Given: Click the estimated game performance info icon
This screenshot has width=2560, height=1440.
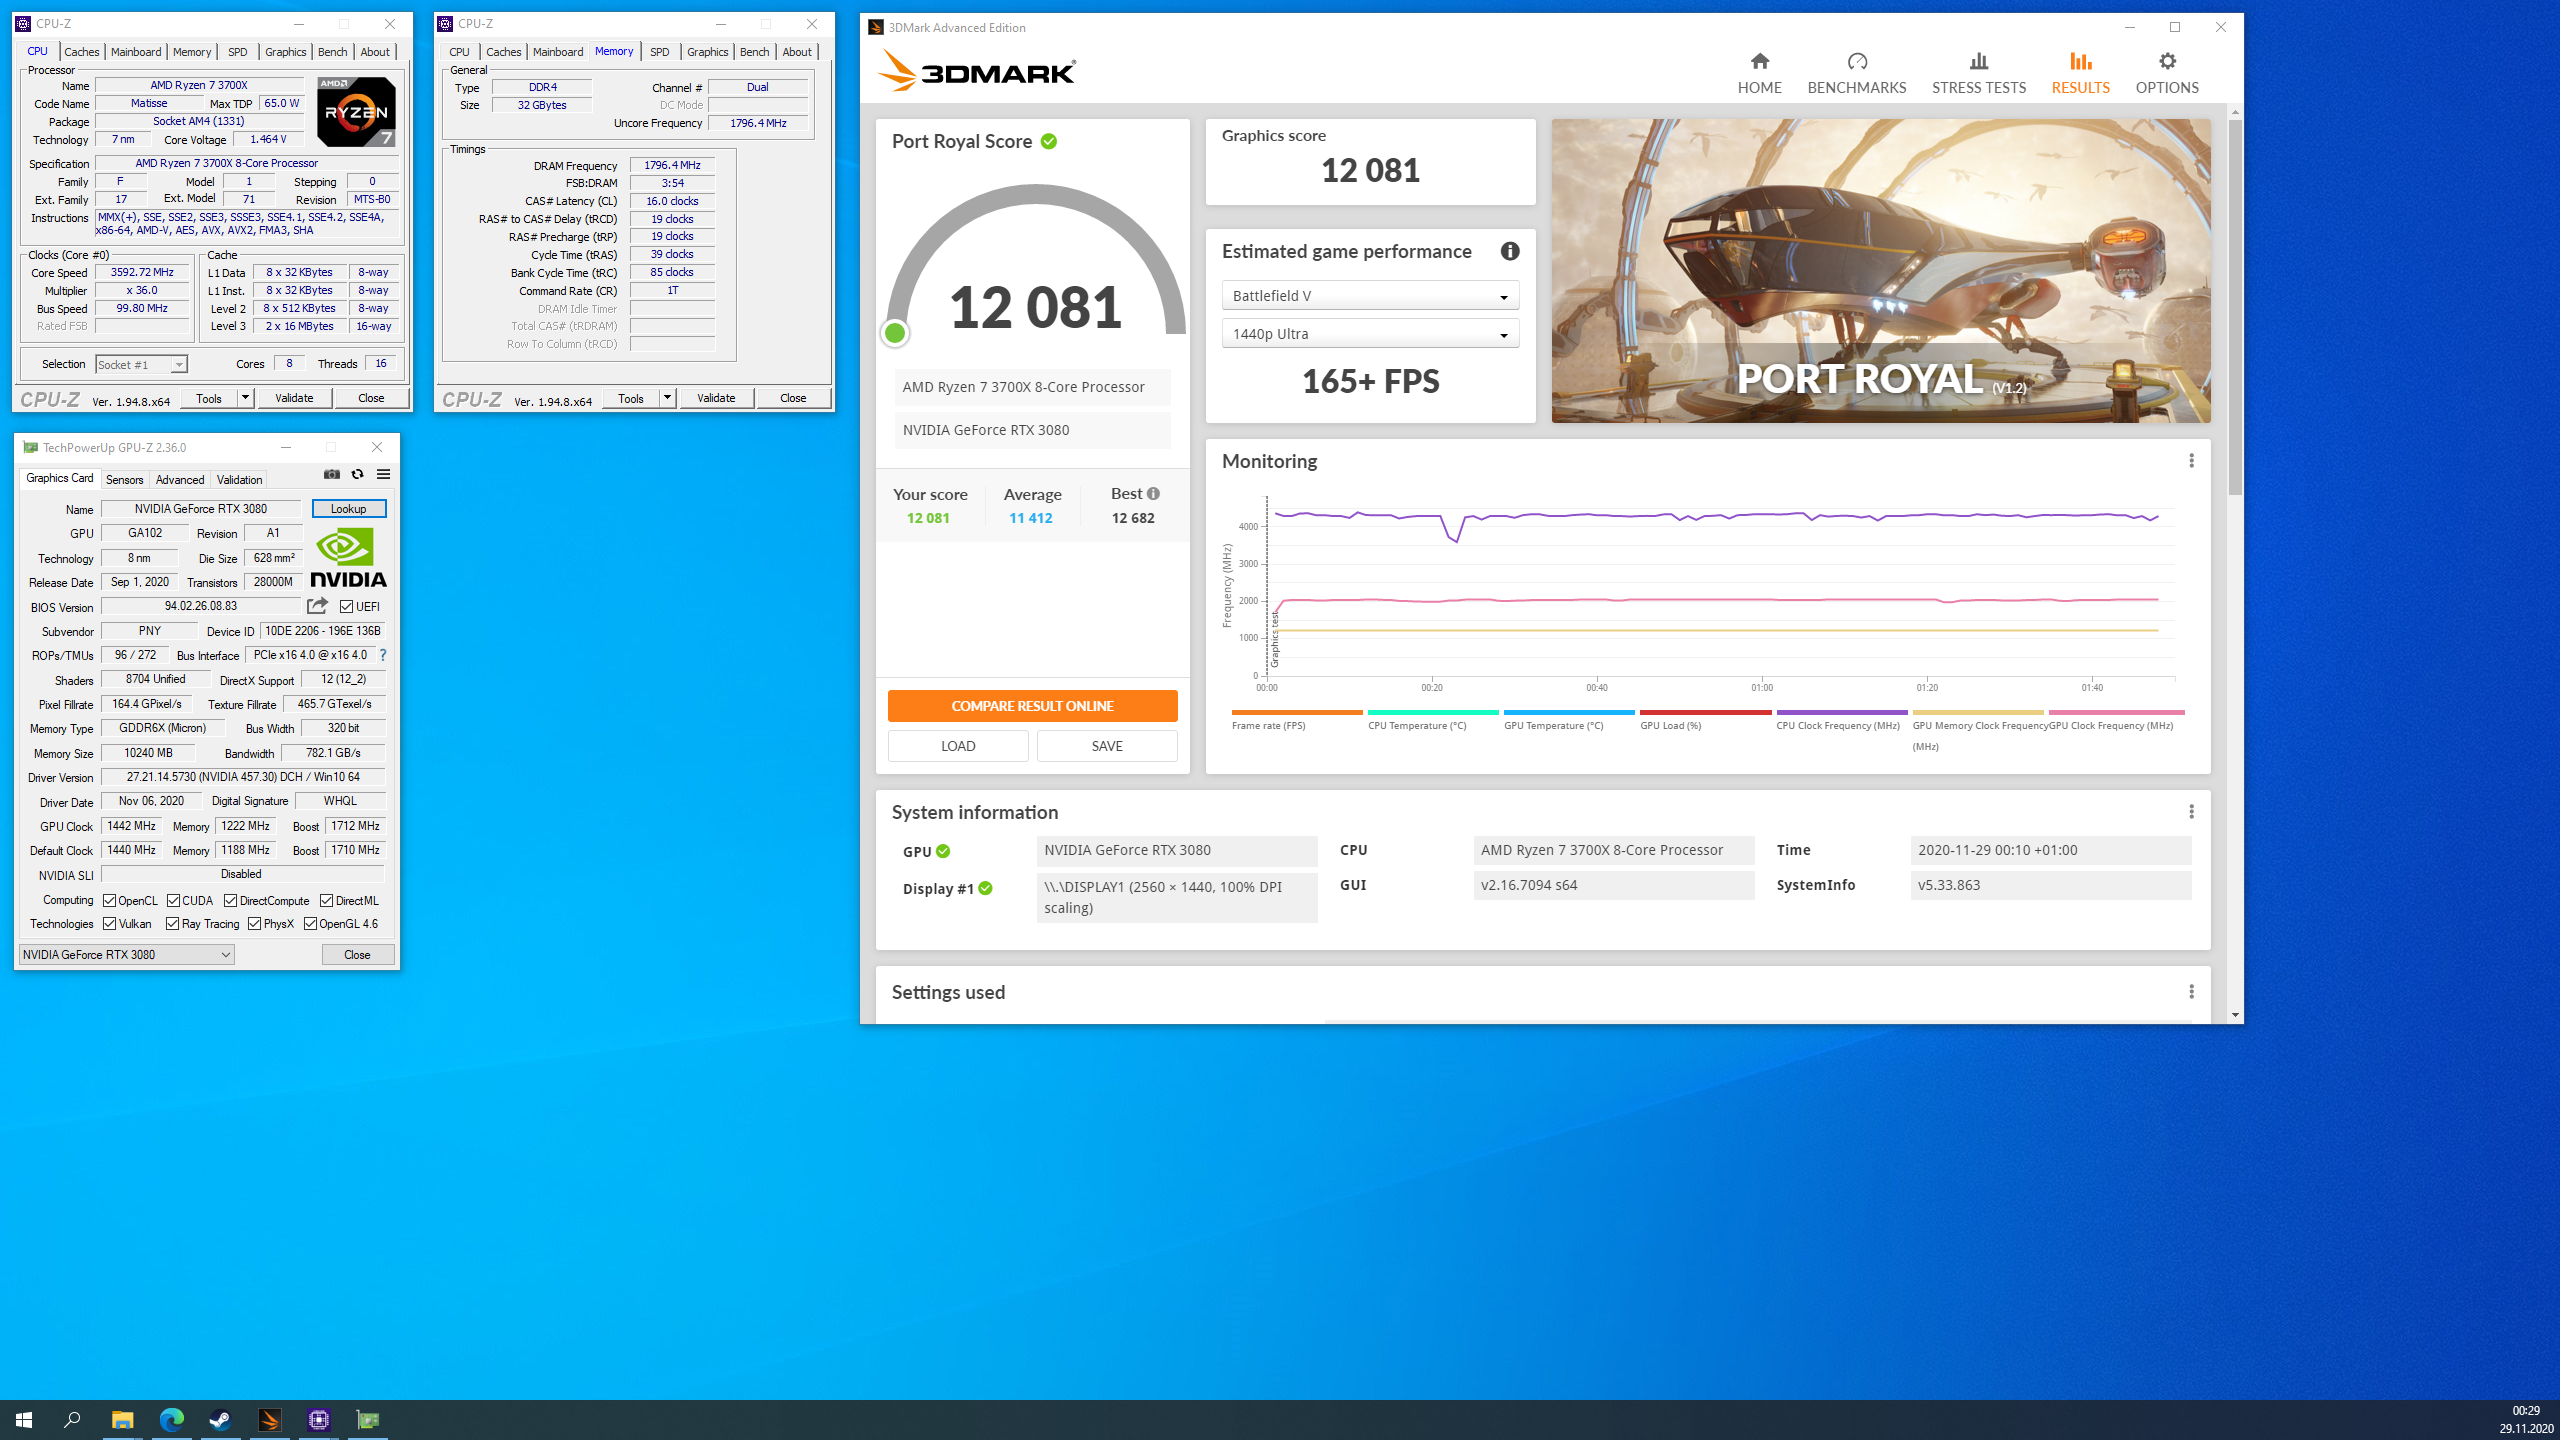Looking at the screenshot, I should coord(1510,251).
